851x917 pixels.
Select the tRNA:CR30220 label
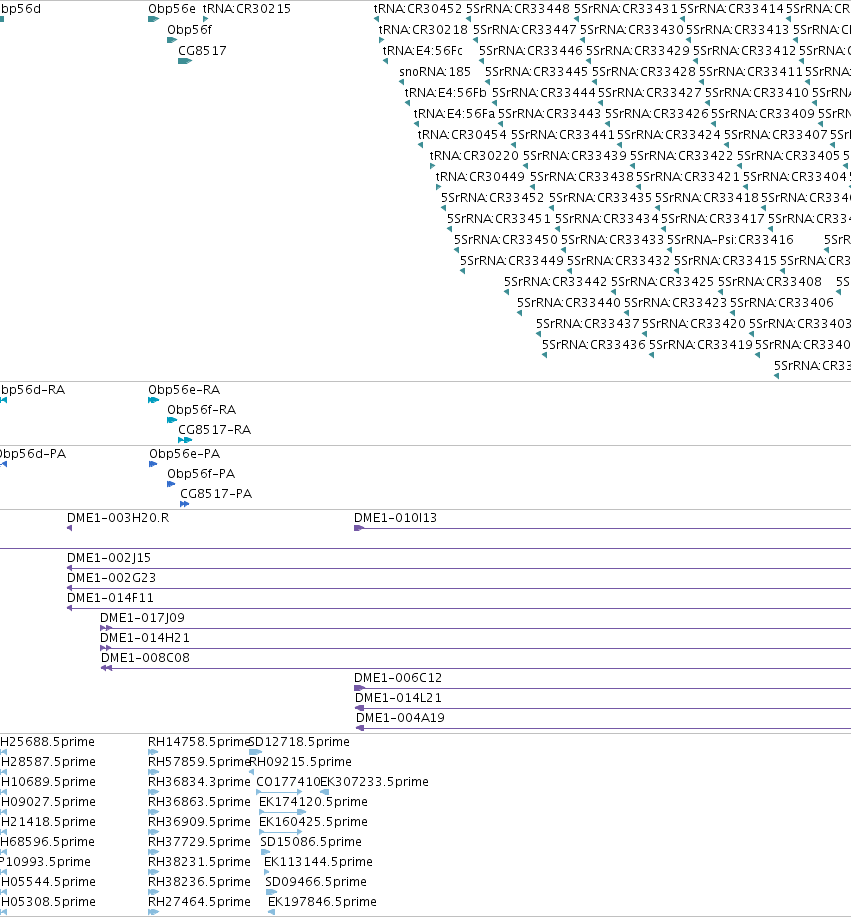pyautogui.click(x=474, y=156)
